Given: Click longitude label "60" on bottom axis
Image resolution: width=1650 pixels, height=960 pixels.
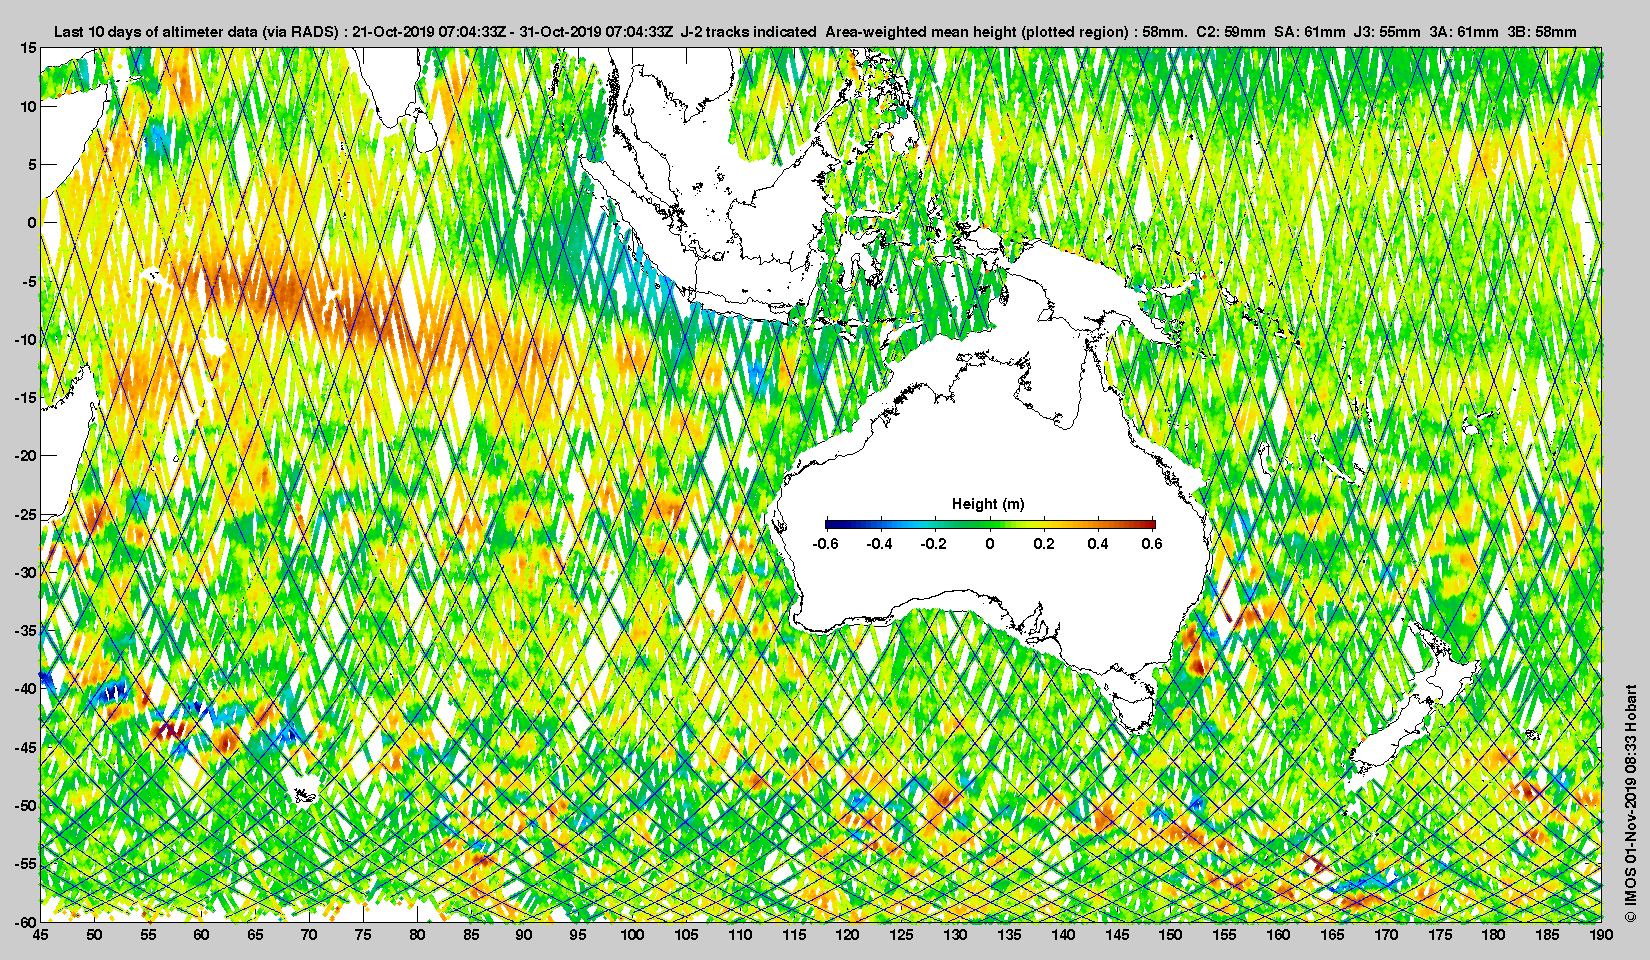Looking at the screenshot, I should (x=201, y=935).
